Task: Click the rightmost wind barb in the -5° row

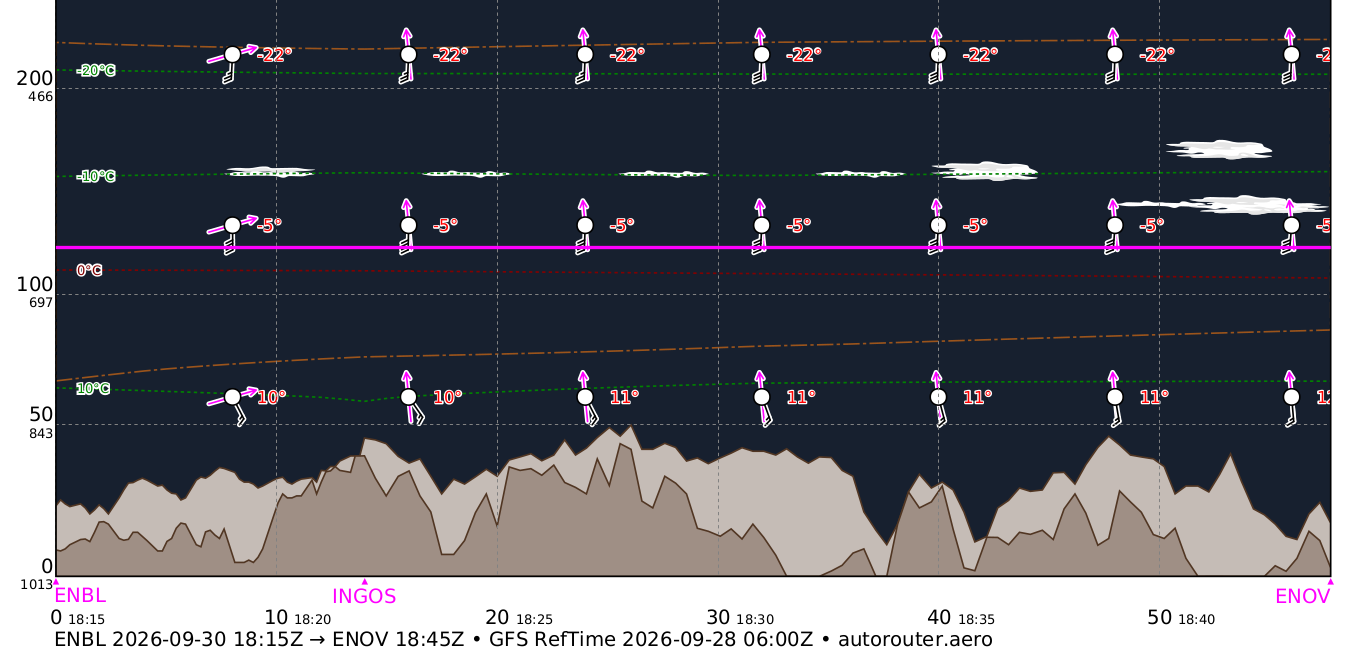Action: click(x=1290, y=226)
